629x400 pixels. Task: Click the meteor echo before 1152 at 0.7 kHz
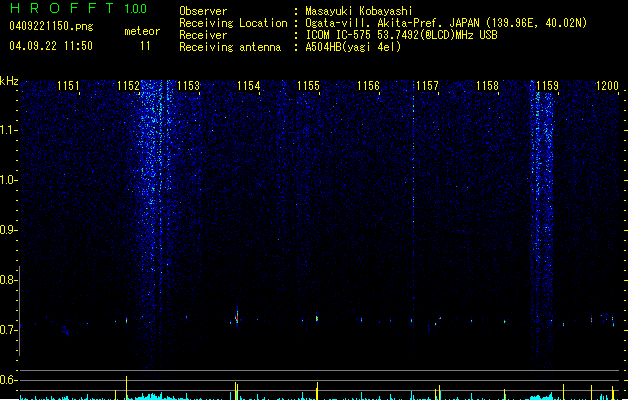pos(127,321)
